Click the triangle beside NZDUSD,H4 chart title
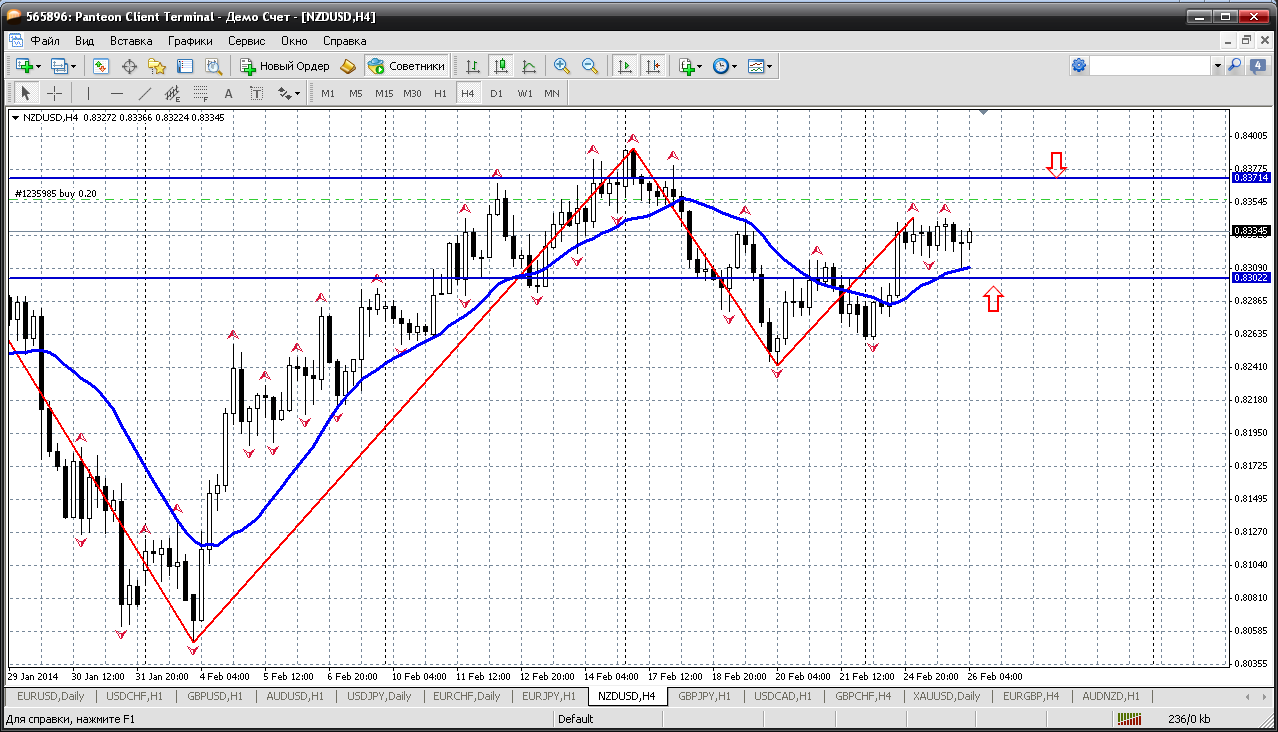Image resolution: width=1278 pixels, height=732 pixels. click(15, 118)
